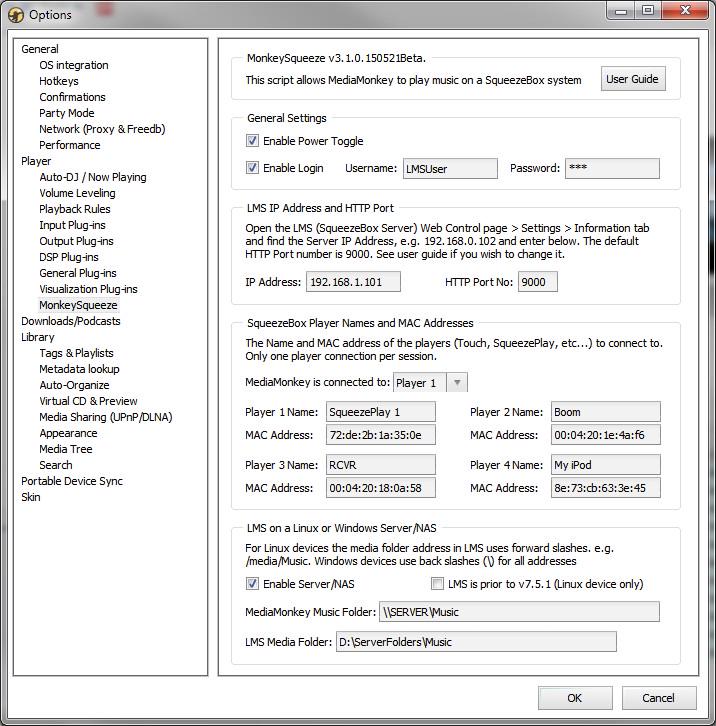The height and width of the screenshot is (726, 716).
Task: Open DSP Plug-ins settings
Action: 69,257
